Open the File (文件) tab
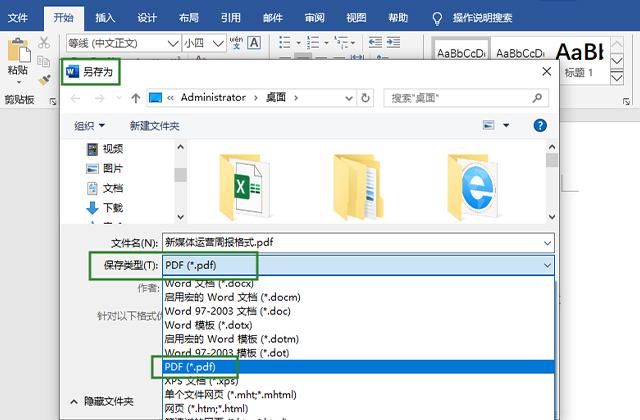Image resolution: width=640 pixels, height=420 pixels. click(x=18, y=18)
